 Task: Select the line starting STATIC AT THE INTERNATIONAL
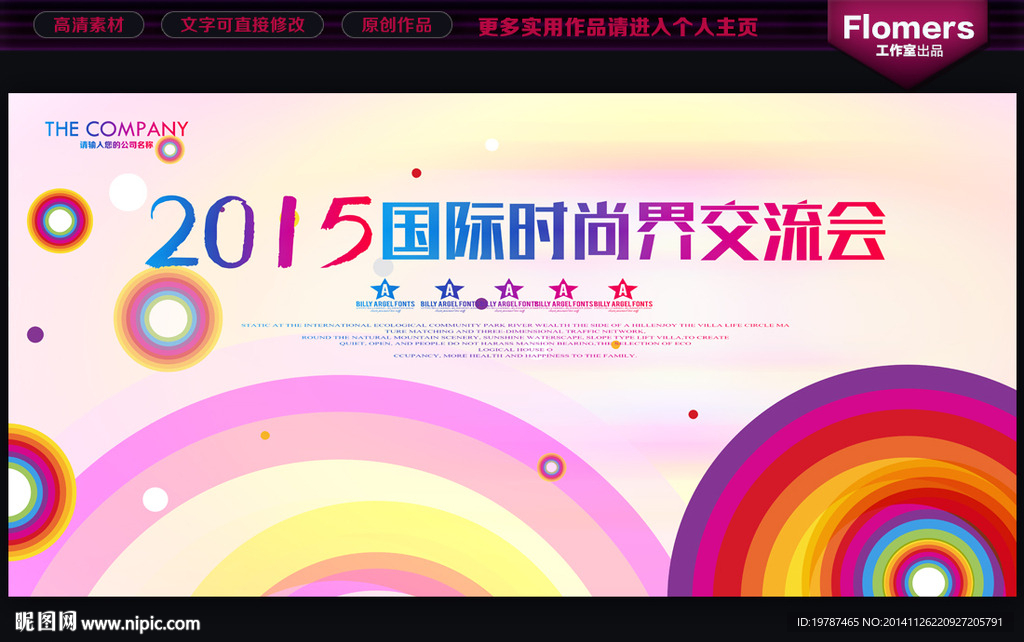[x=515, y=325]
